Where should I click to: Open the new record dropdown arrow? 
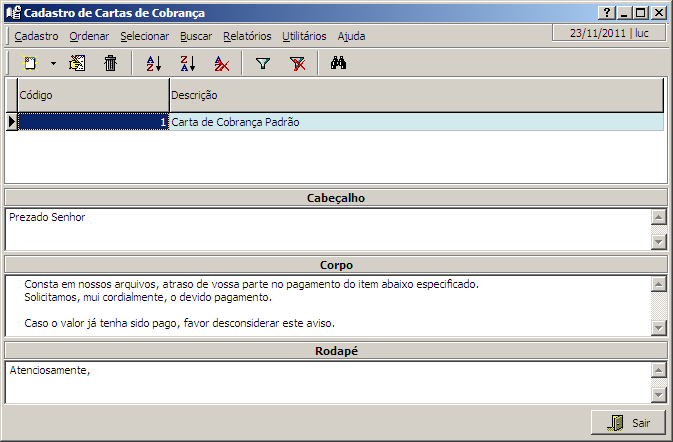pyautogui.click(x=51, y=63)
